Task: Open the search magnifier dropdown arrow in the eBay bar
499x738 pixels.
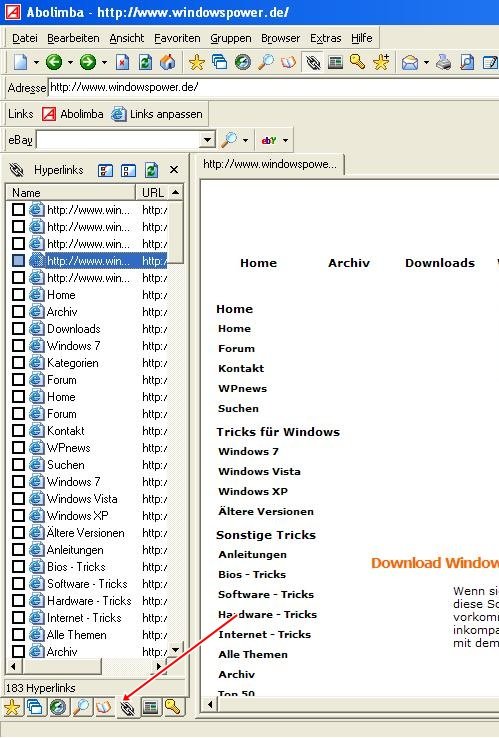Action: (x=245, y=140)
